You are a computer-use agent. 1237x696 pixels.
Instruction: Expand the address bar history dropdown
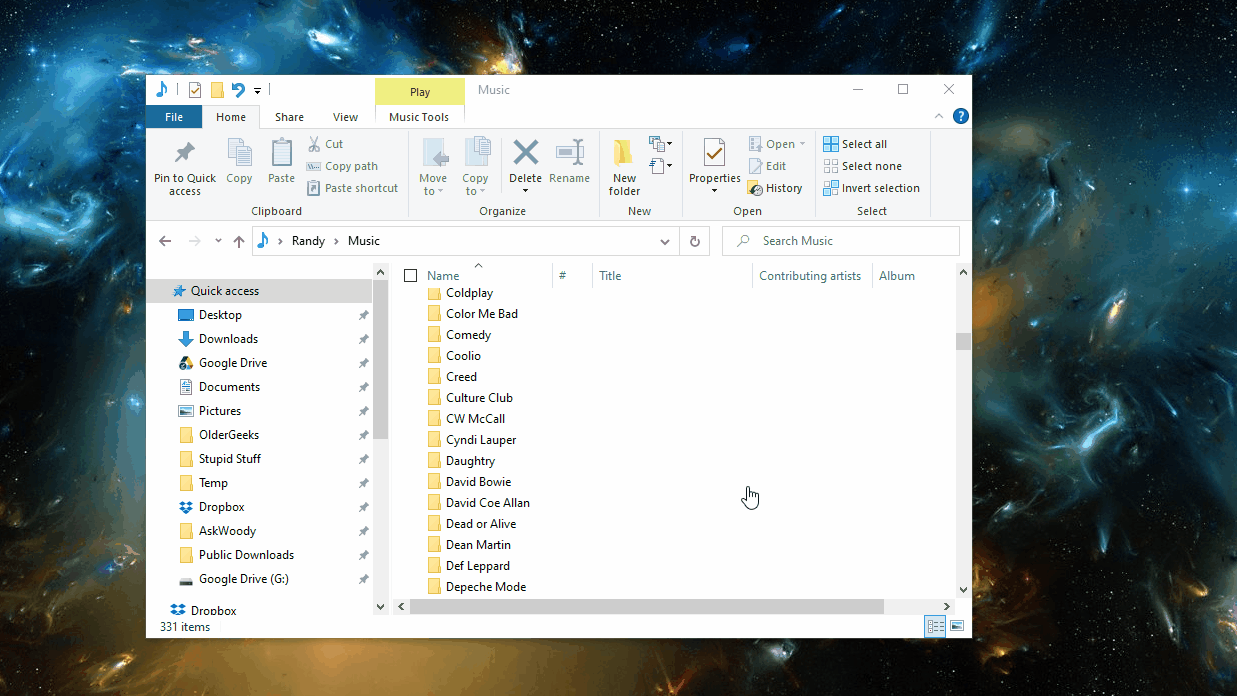point(665,241)
